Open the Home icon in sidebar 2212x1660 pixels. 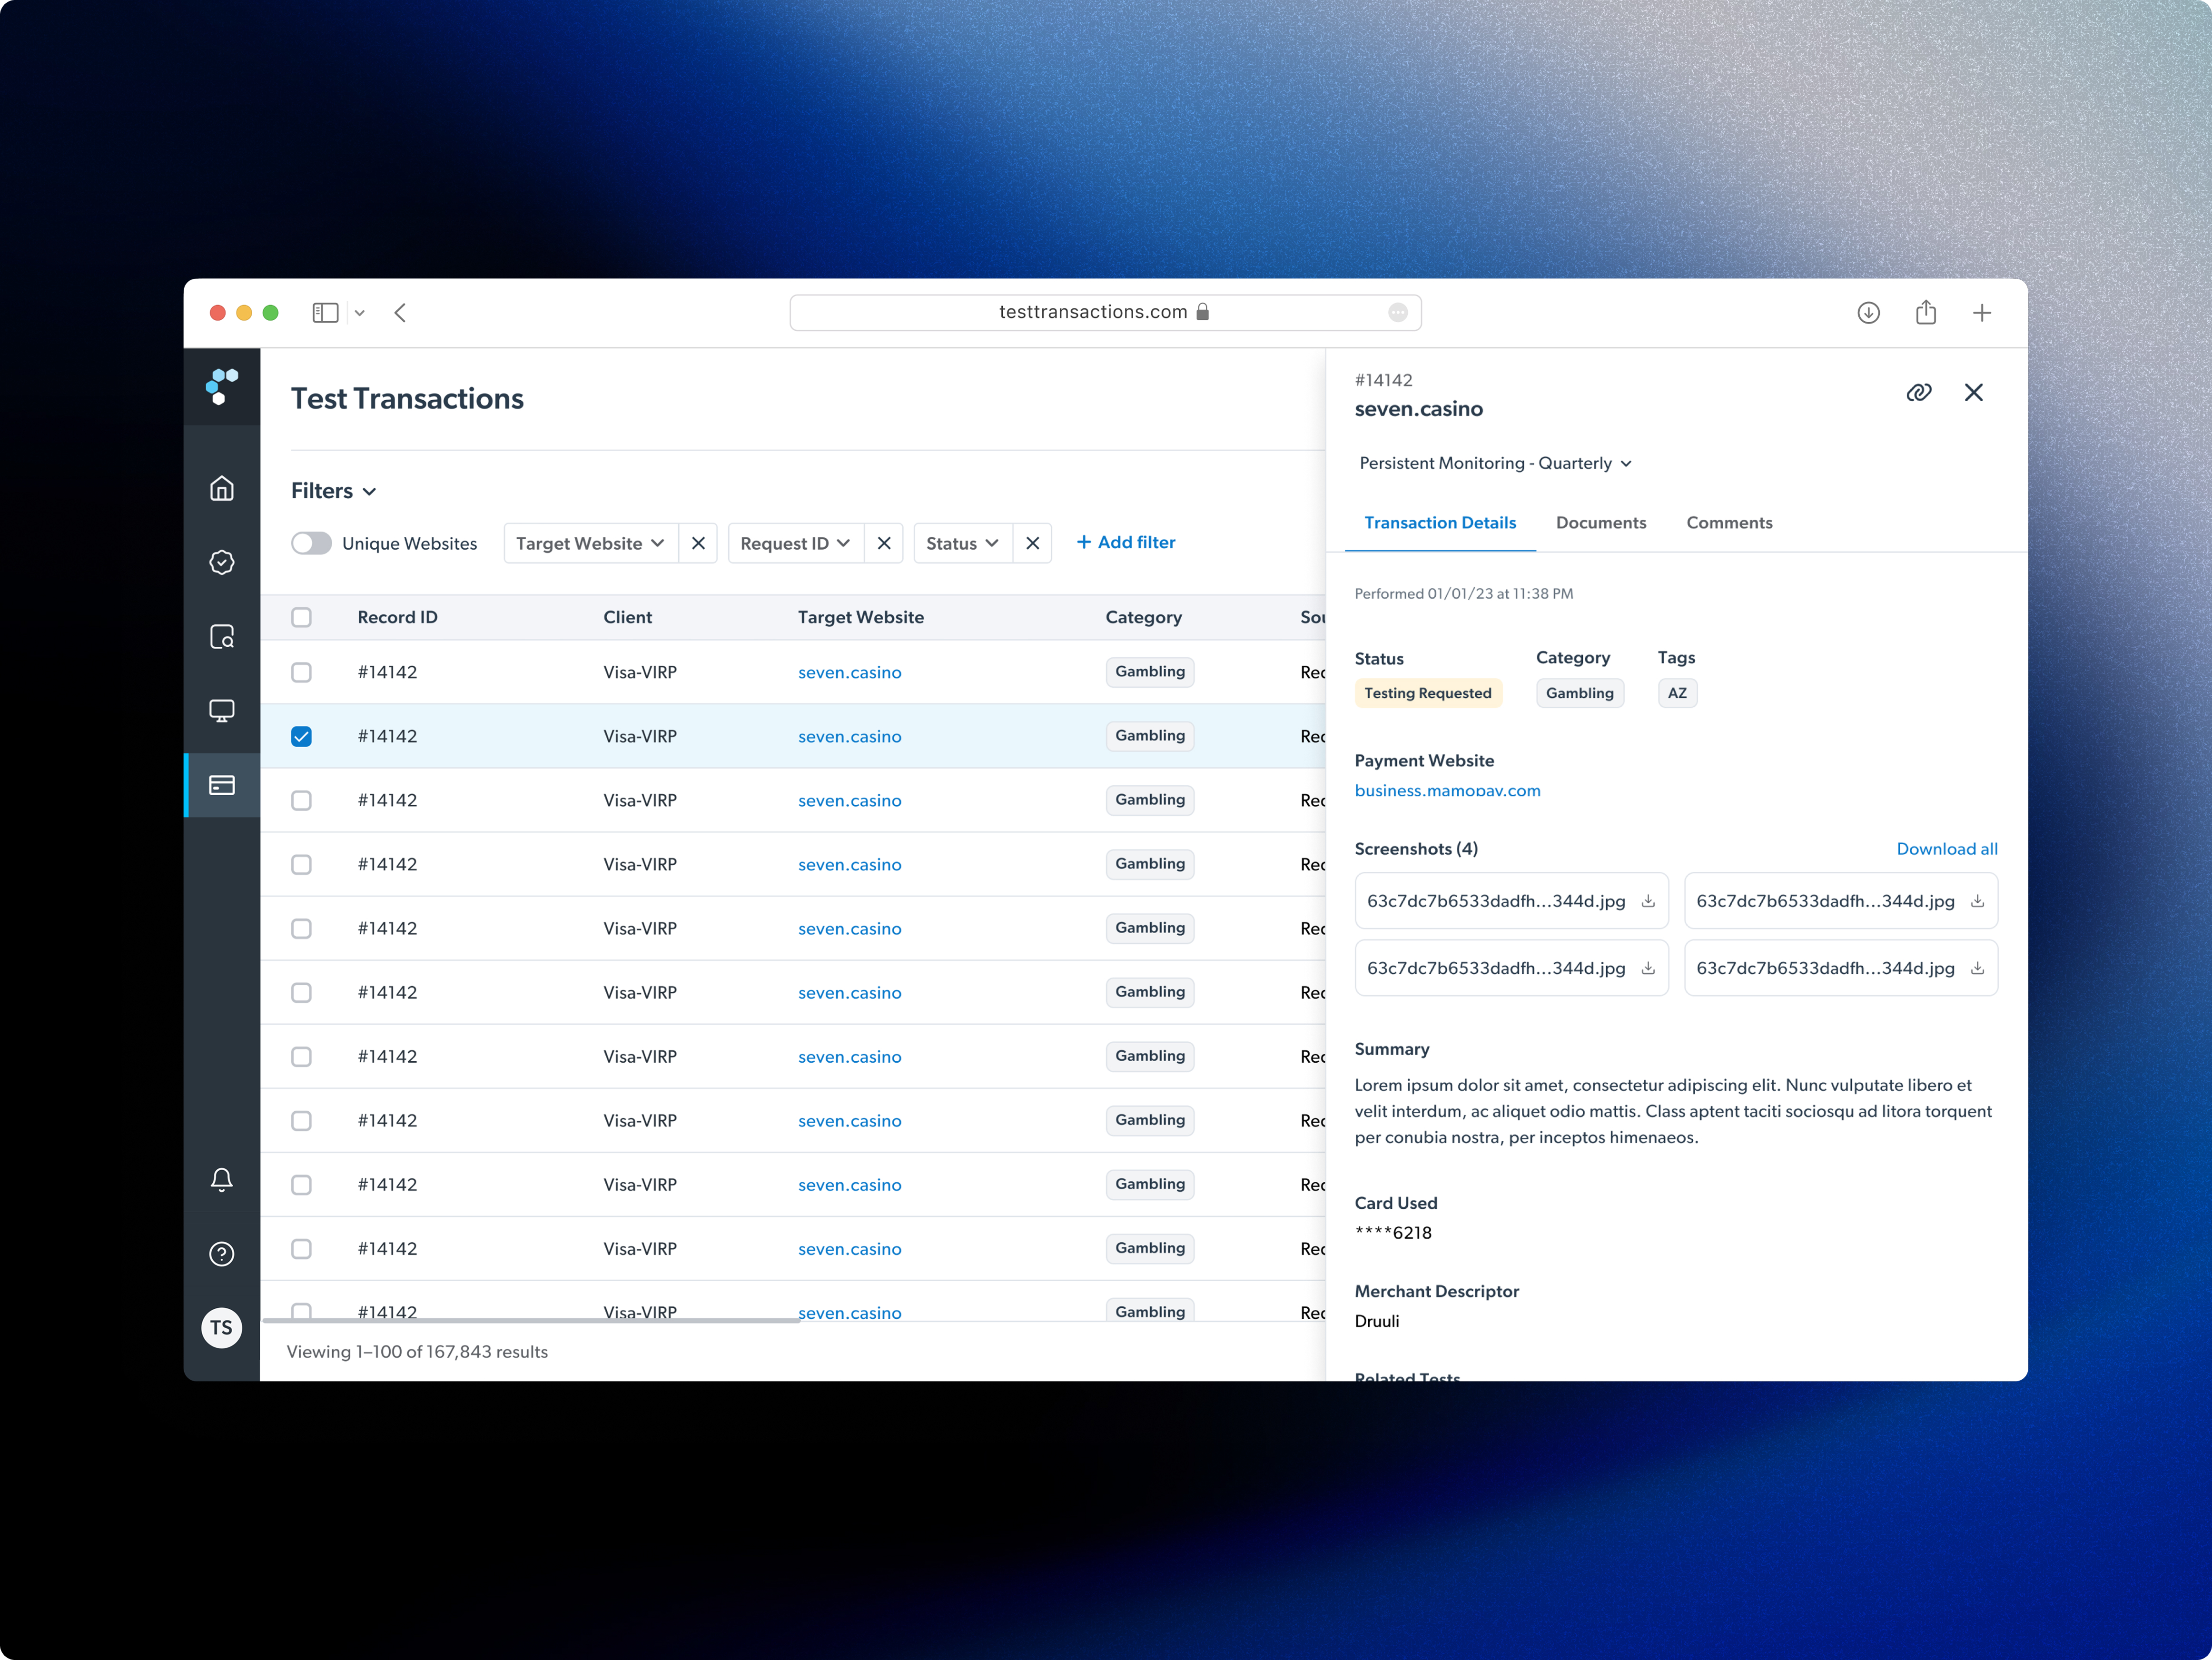coord(222,488)
